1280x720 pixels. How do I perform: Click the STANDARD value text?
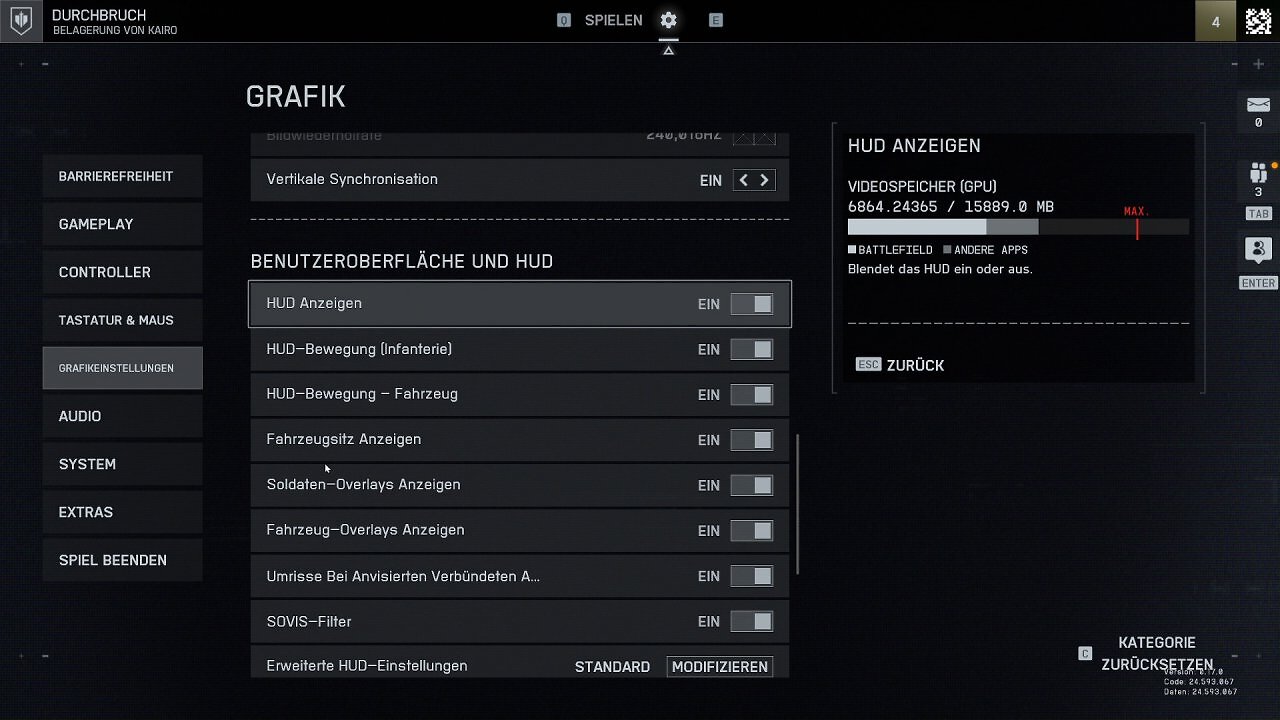pos(612,666)
